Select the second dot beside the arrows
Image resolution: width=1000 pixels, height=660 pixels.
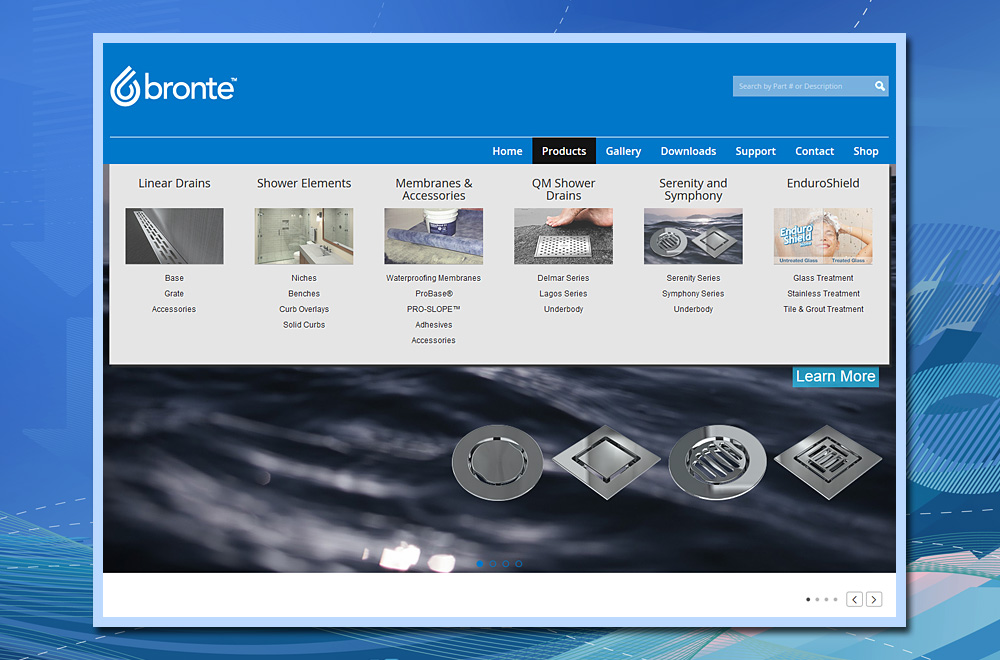[817, 599]
